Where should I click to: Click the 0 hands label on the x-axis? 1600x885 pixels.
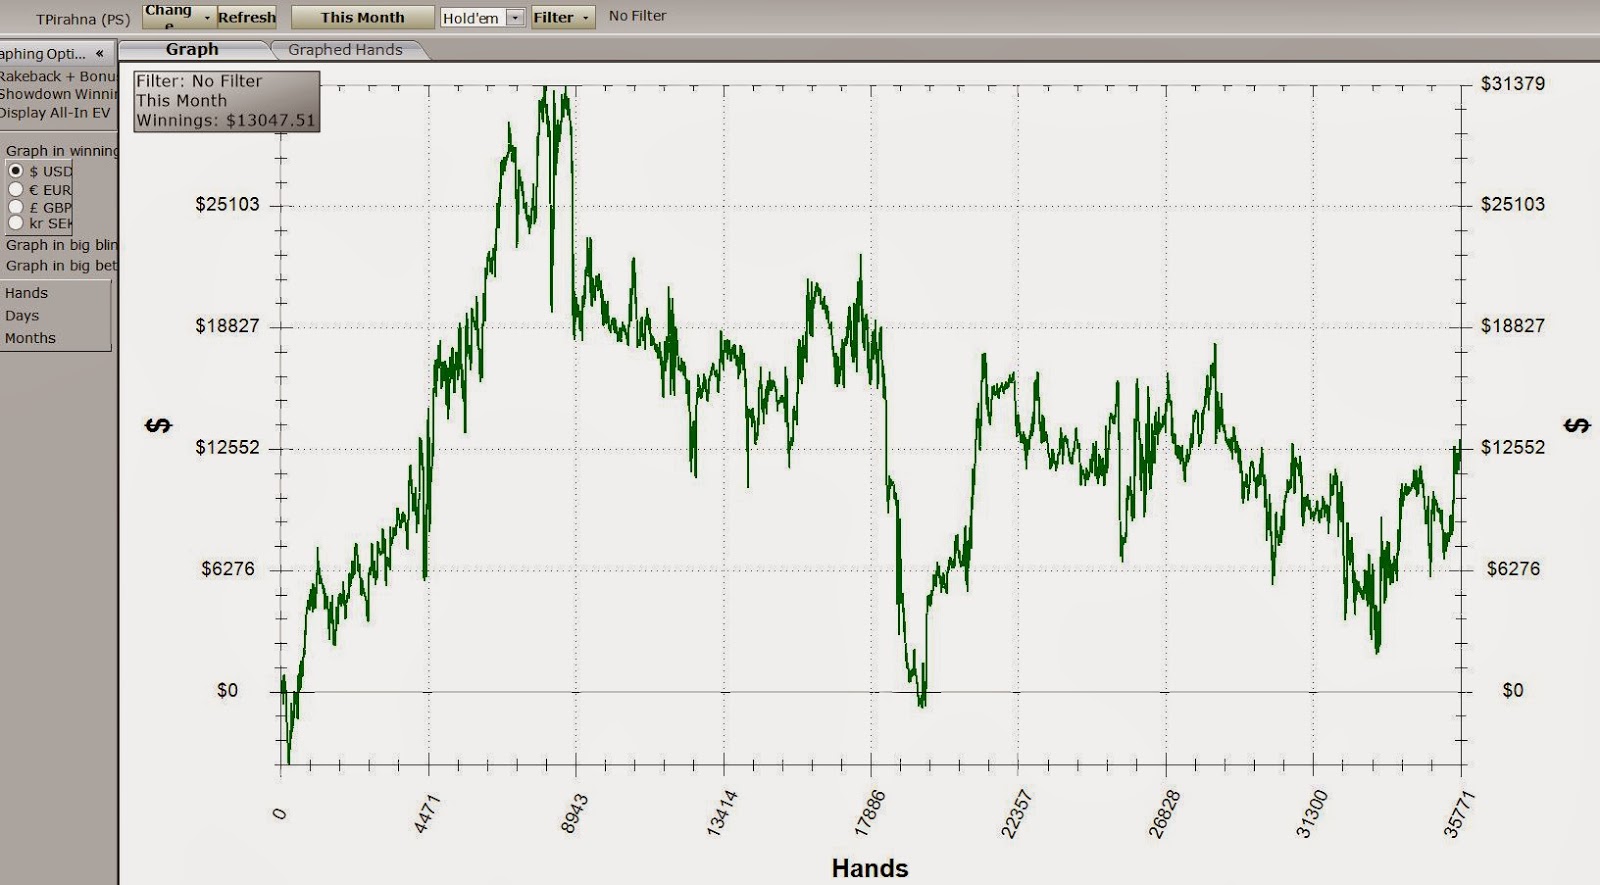pos(279,814)
